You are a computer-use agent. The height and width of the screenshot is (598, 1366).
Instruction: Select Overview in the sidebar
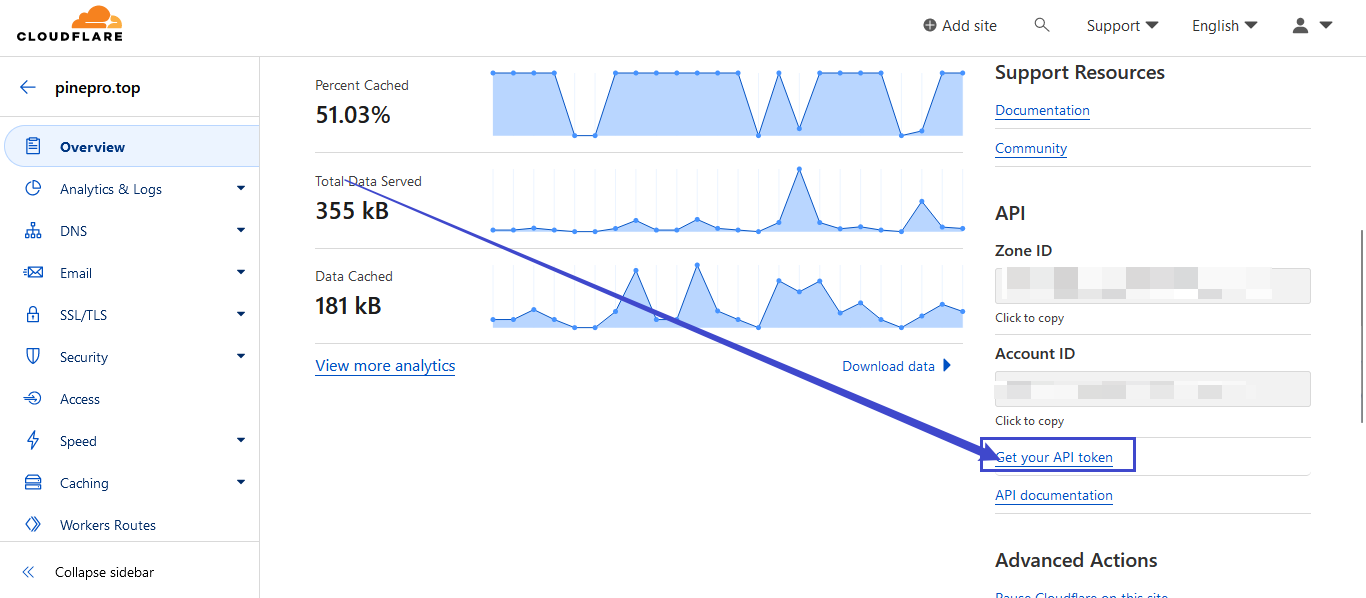pos(92,147)
